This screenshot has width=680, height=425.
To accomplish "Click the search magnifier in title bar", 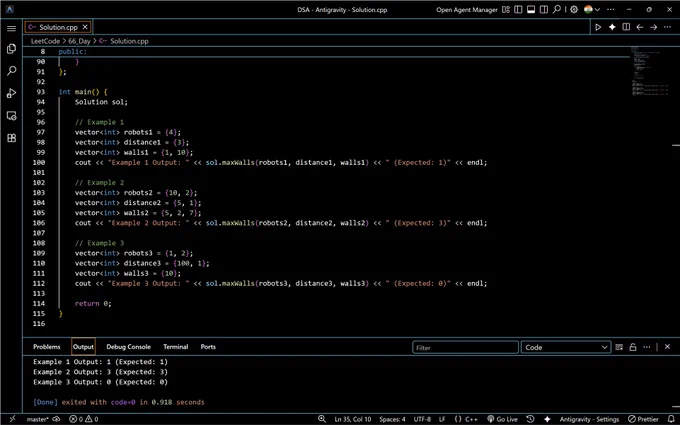I will 557,9.
